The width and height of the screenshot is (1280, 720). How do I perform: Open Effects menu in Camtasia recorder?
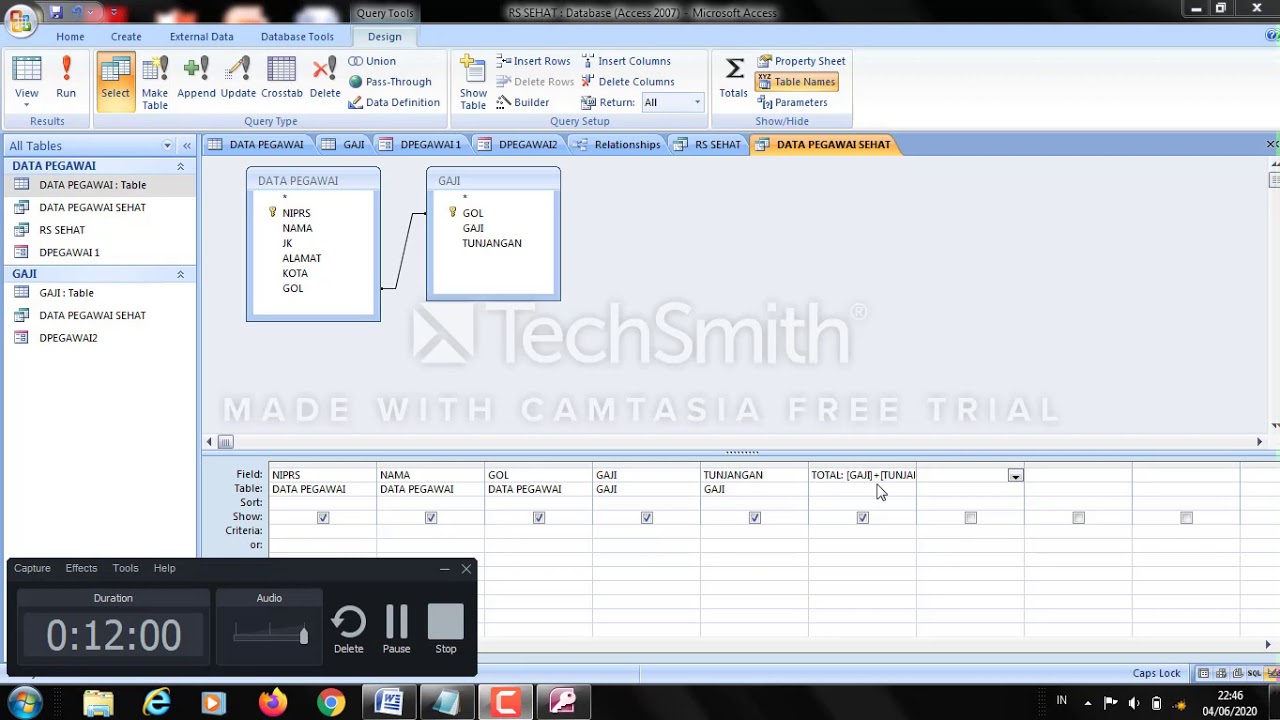click(81, 568)
